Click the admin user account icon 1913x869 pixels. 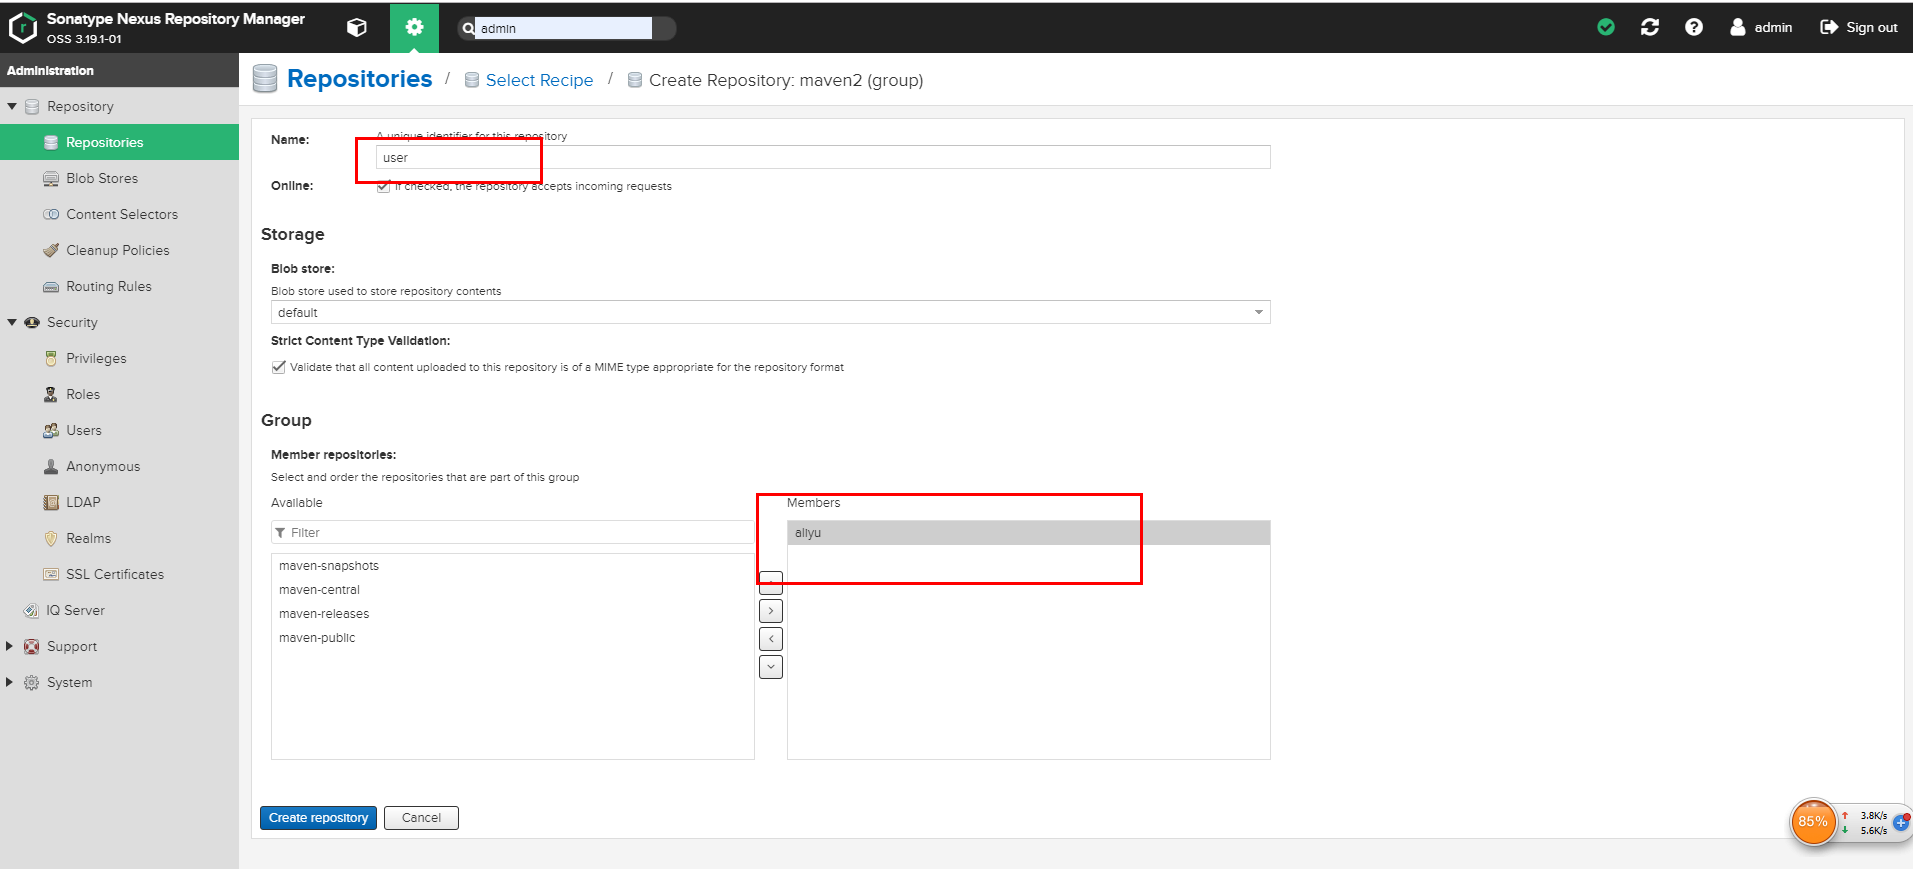click(x=1738, y=27)
